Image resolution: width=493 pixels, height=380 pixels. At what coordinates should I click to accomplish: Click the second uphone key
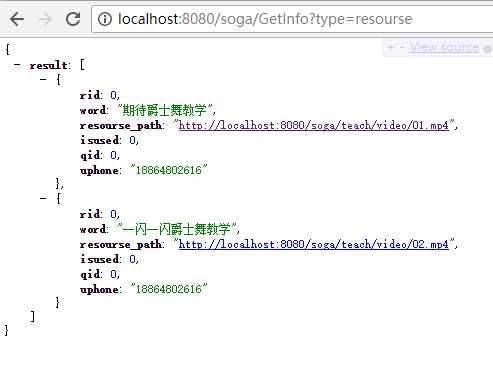click(99, 289)
